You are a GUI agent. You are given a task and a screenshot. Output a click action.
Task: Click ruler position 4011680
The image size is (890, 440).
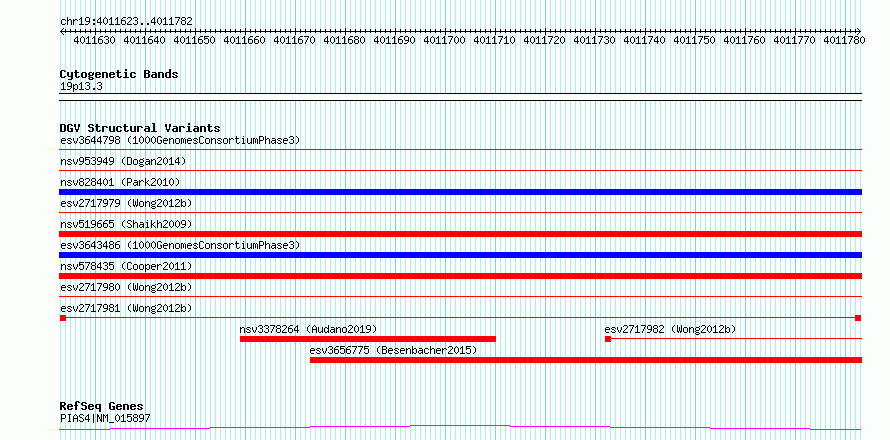(x=345, y=40)
